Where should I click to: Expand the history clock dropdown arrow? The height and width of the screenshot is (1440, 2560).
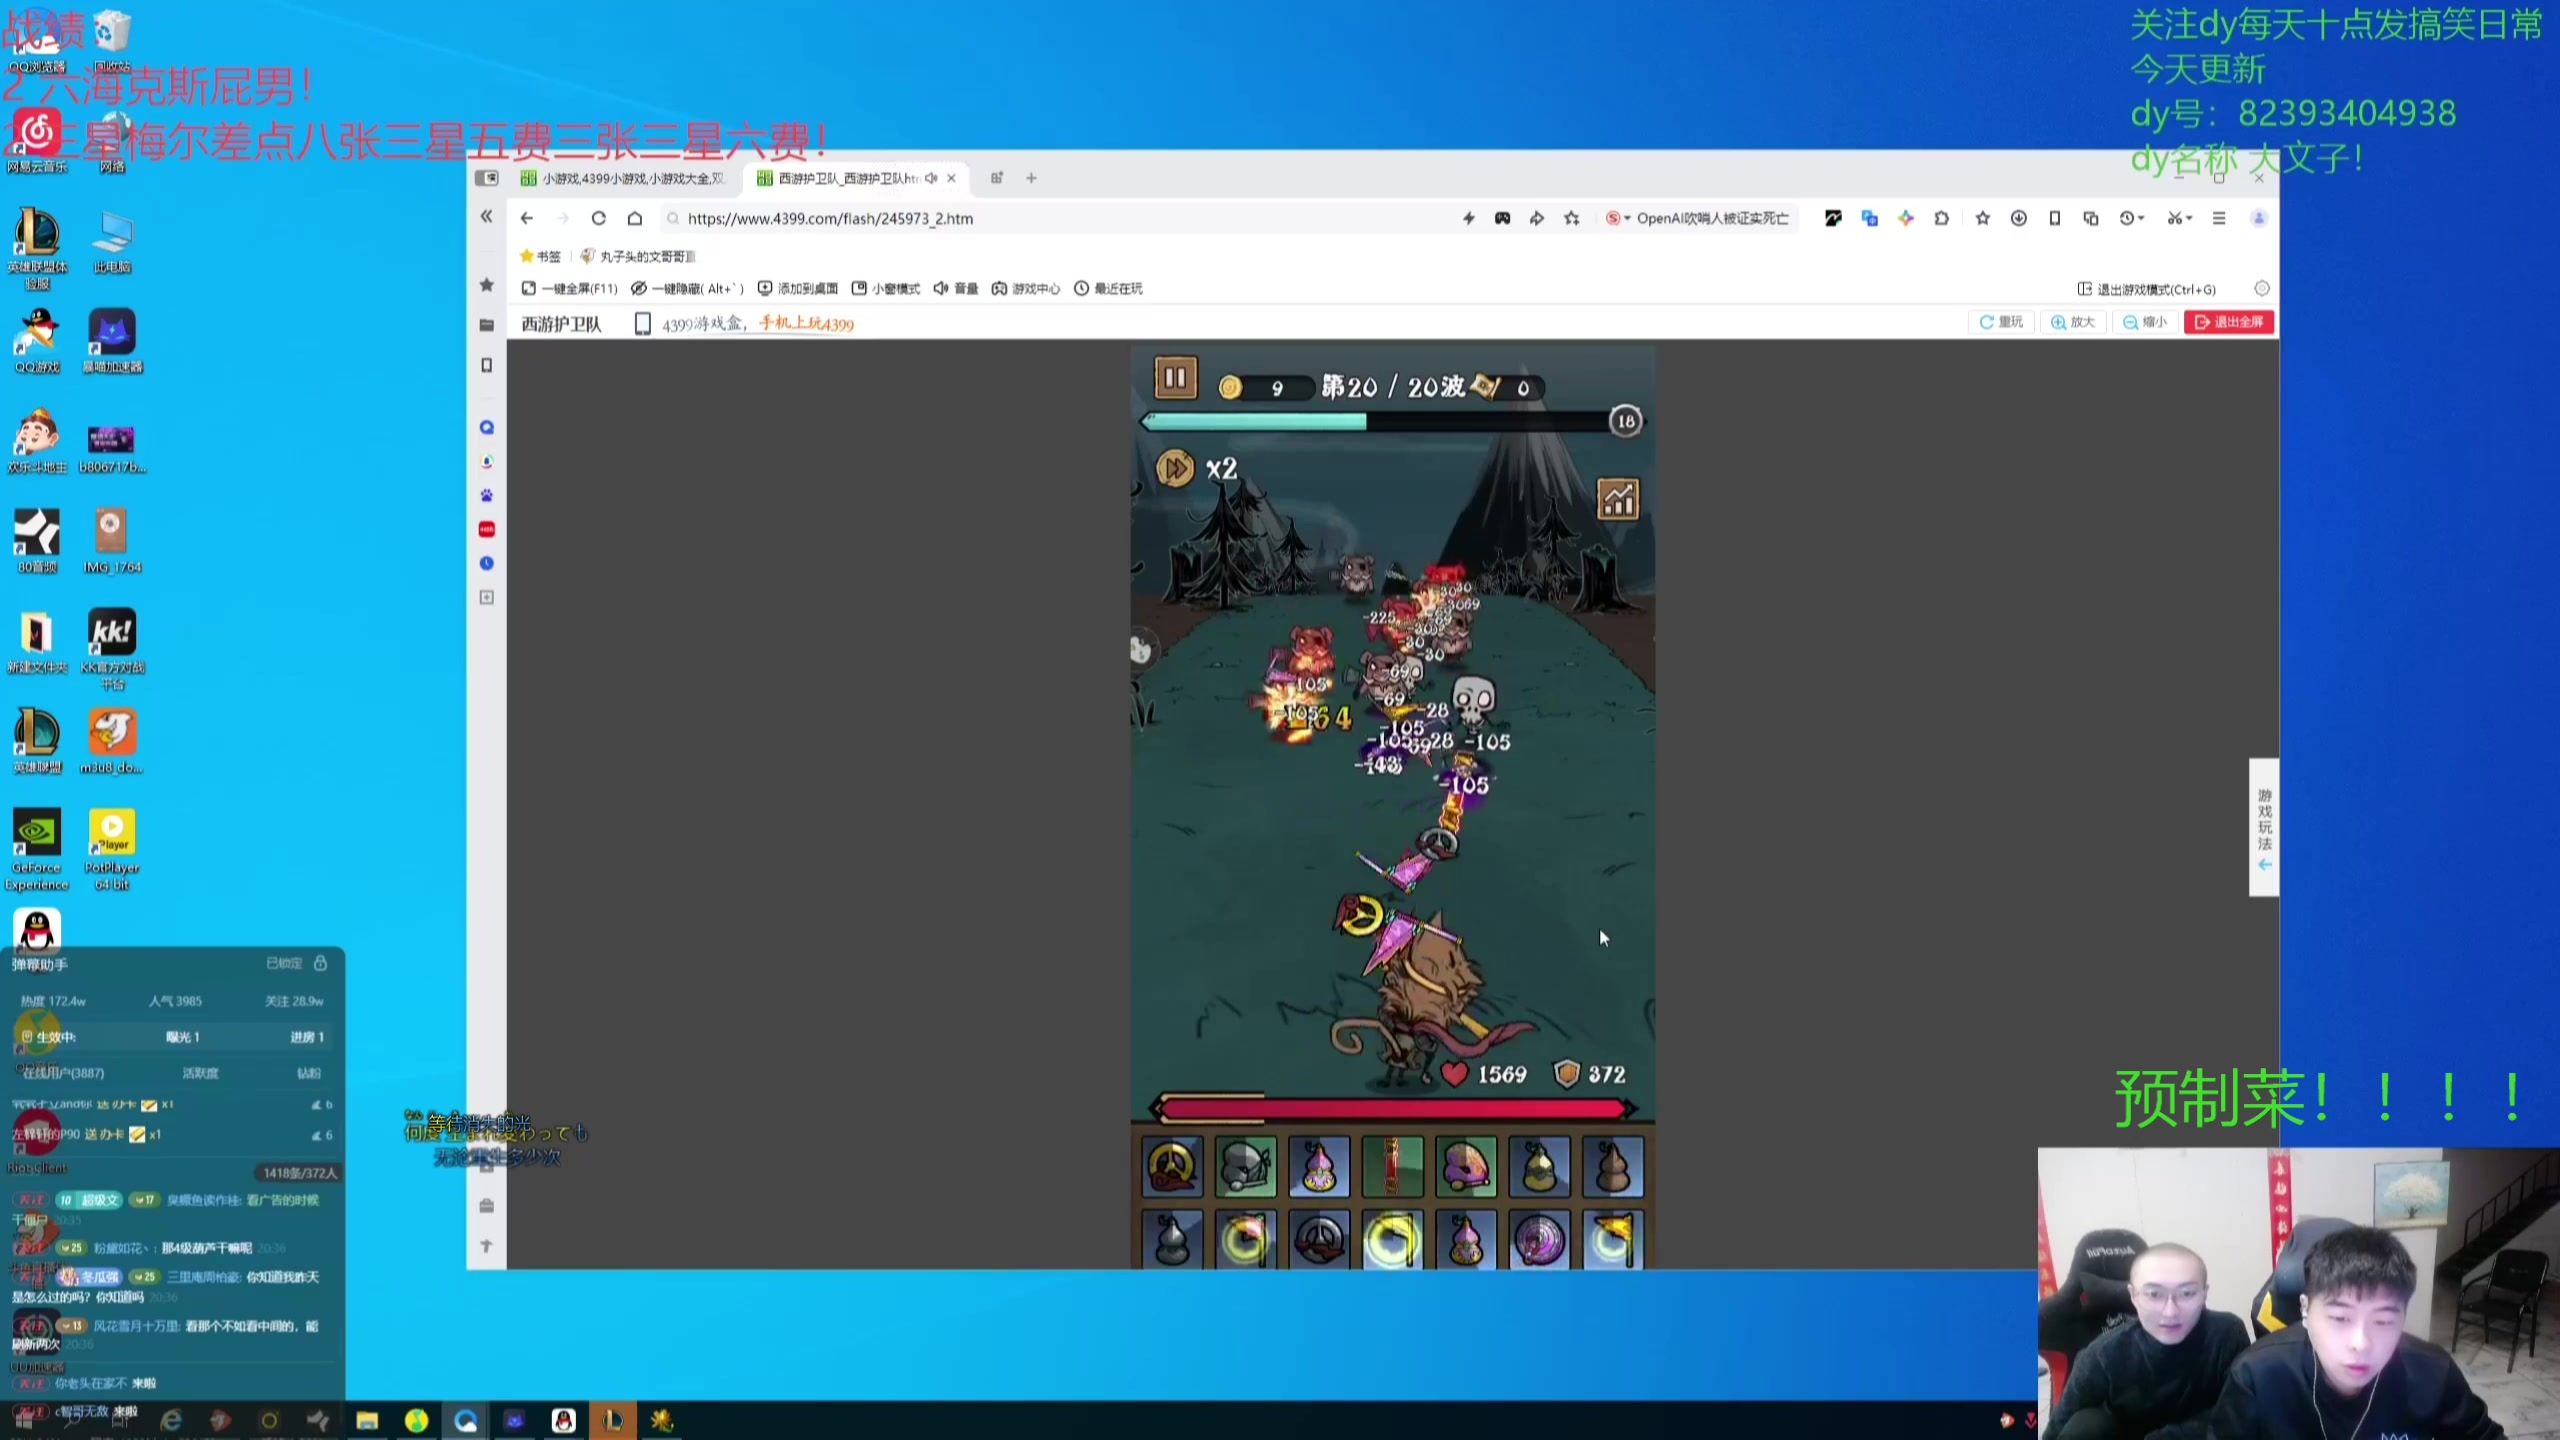pyautogui.click(x=2140, y=218)
